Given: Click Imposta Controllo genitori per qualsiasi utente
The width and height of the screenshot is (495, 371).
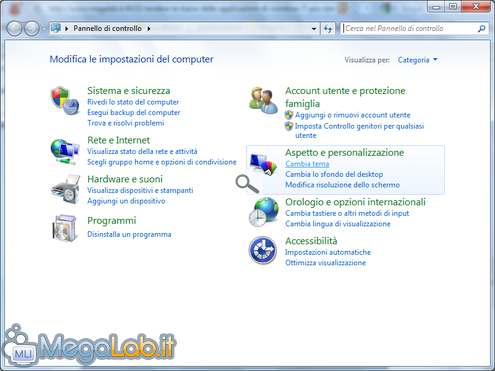Looking at the screenshot, I should 359,131.
